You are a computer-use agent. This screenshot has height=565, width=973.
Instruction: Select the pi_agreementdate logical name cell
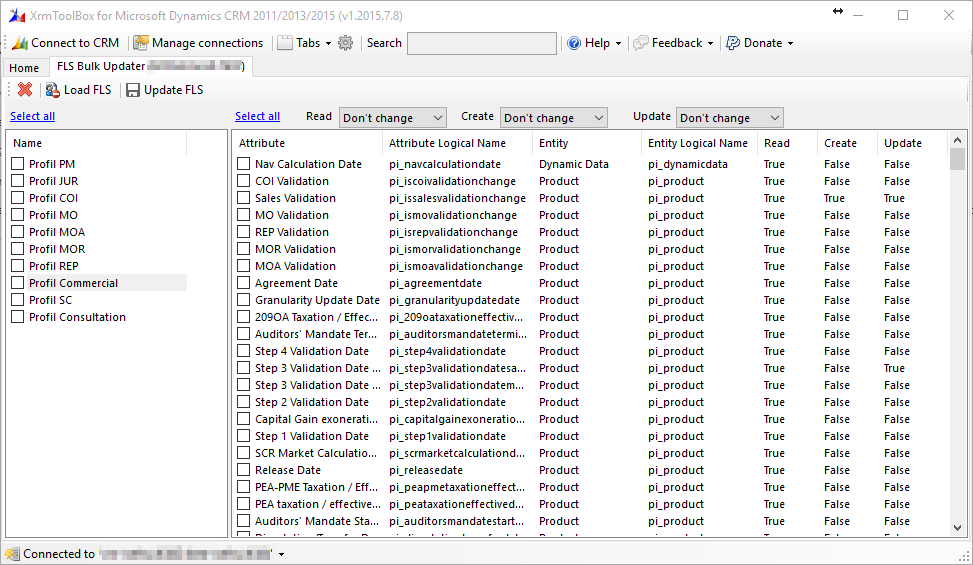pyautogui.click(x=435, y=283)
